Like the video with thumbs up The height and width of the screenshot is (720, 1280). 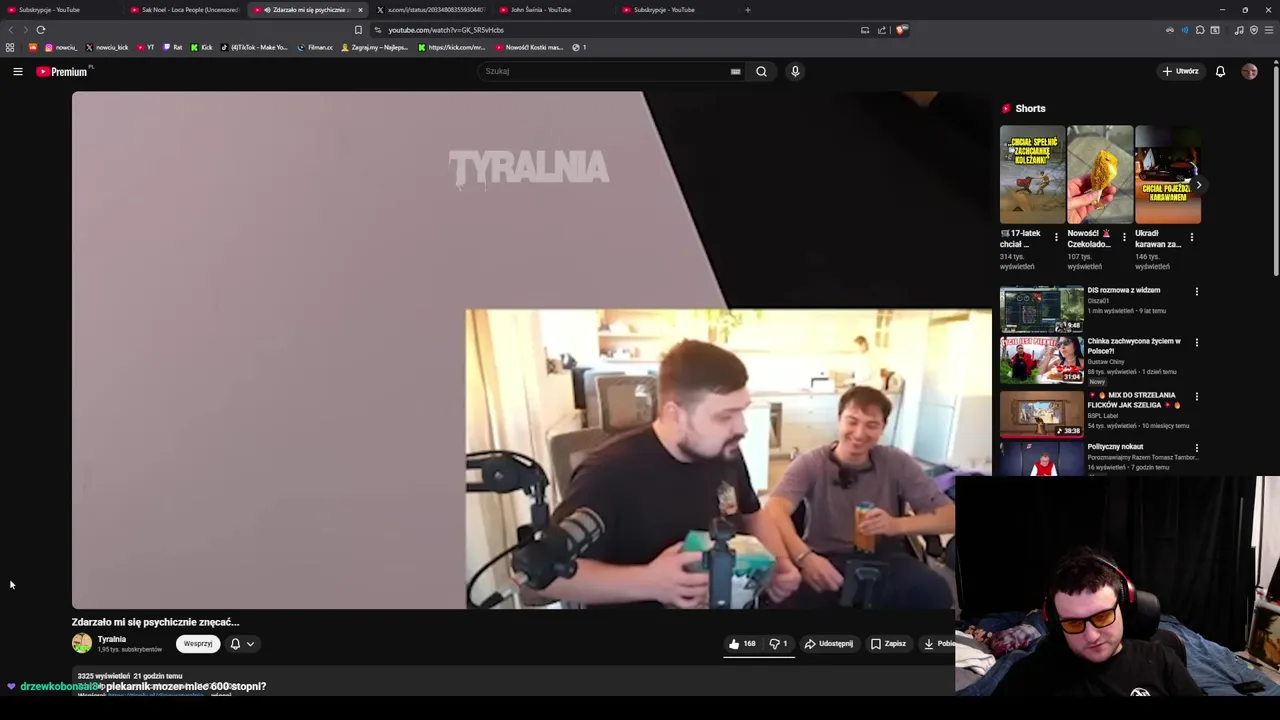pyautogui.click(x=741, y=644)
